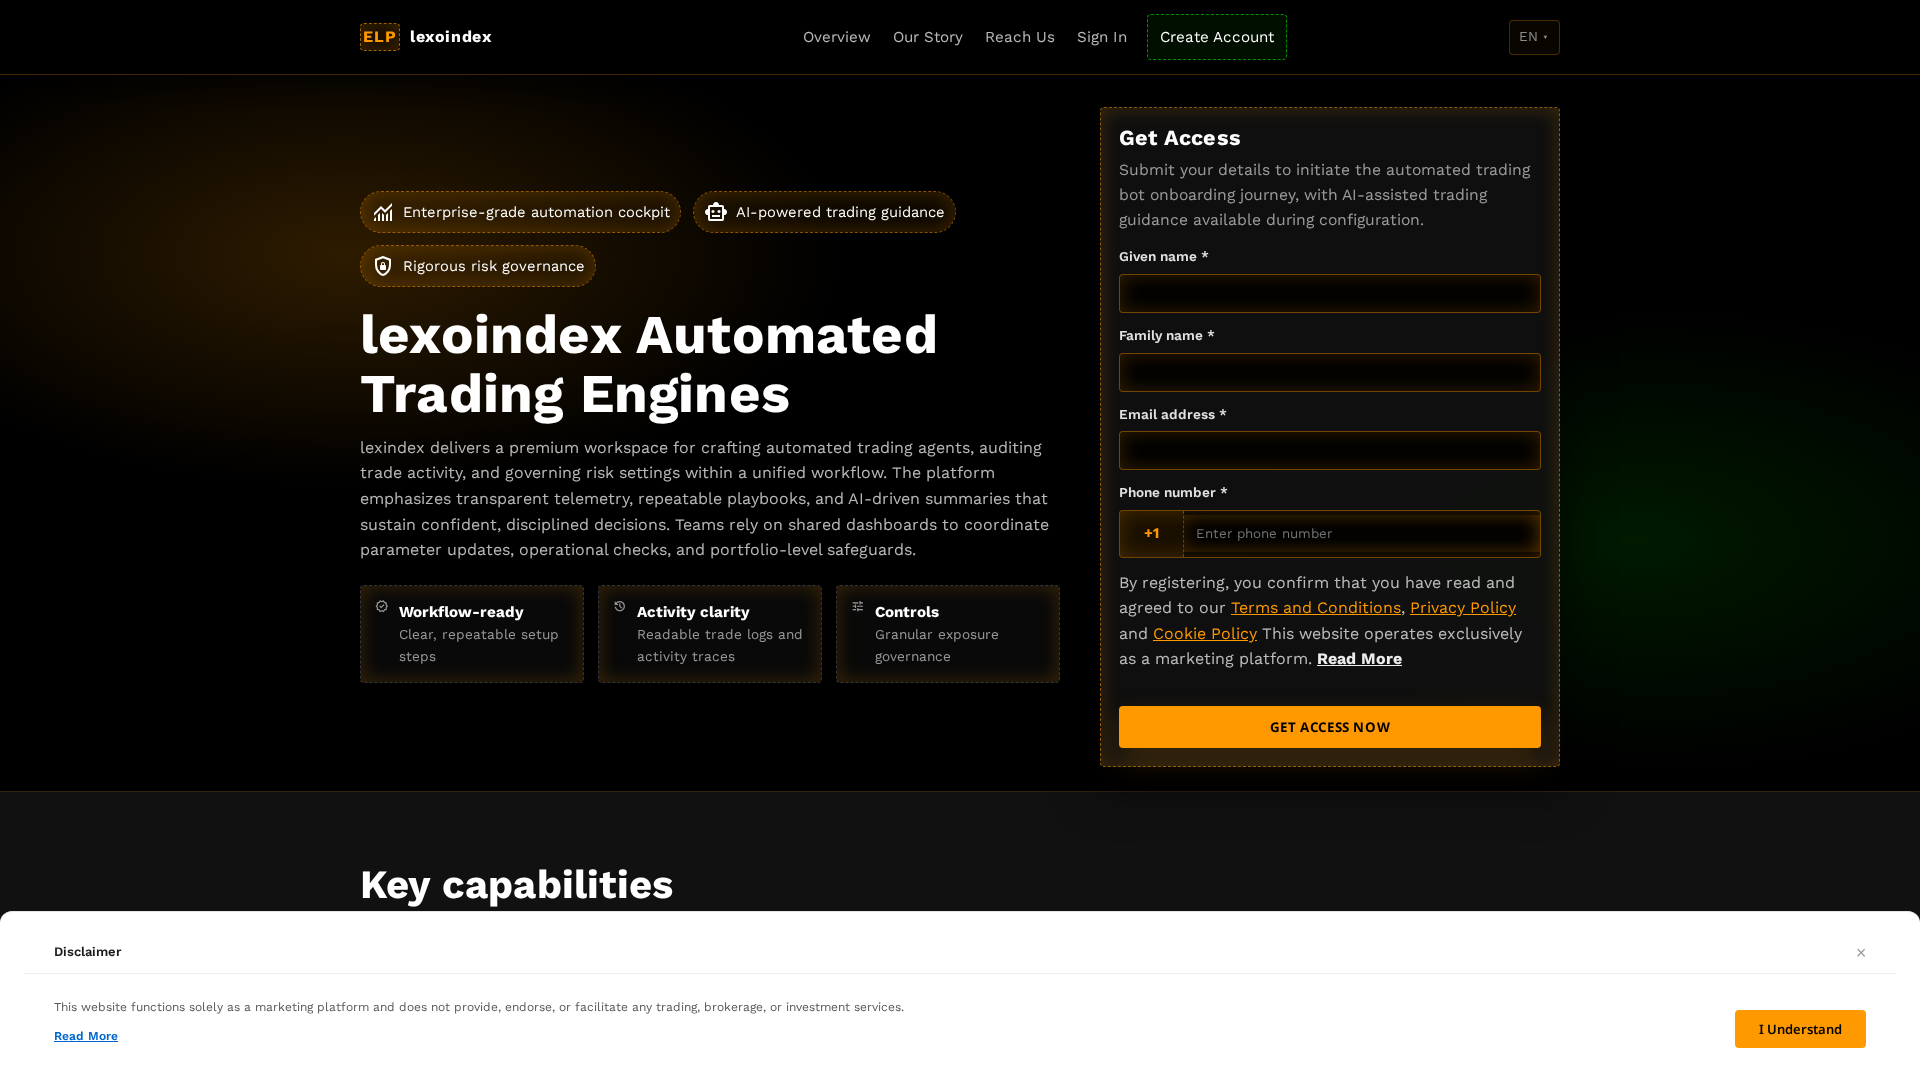Open the +1 country code selector
This screenshot has height=1080, width=1920.
tap(1152, 534)
